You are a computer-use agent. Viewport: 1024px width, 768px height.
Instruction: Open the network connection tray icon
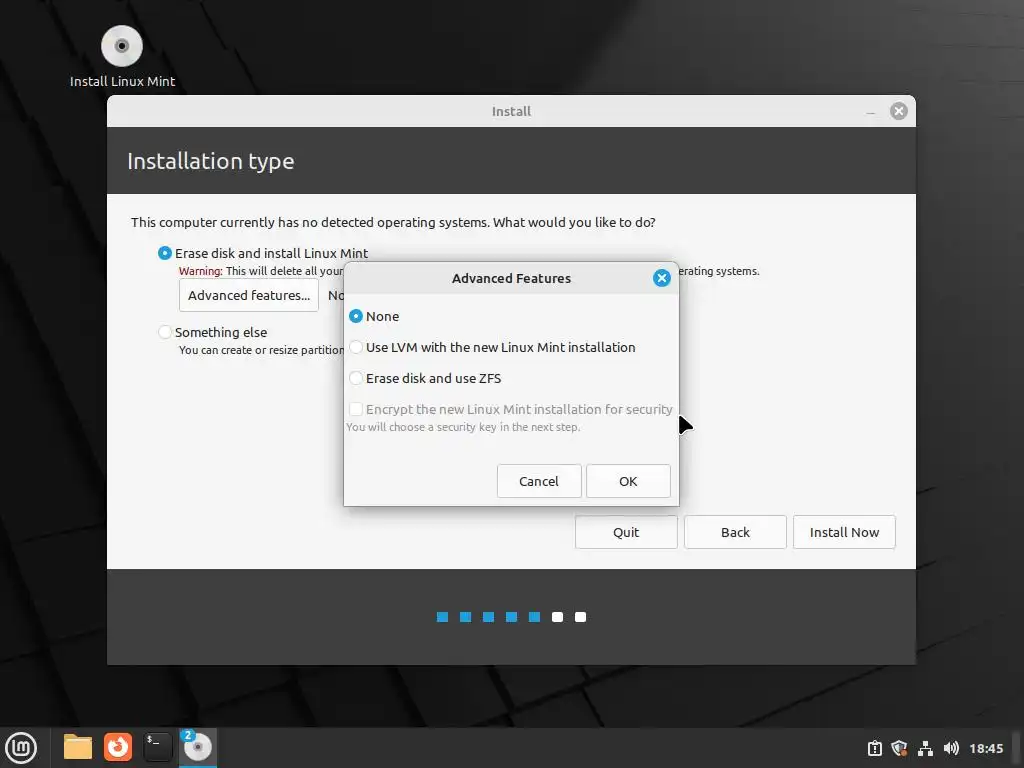coord(925,748)
